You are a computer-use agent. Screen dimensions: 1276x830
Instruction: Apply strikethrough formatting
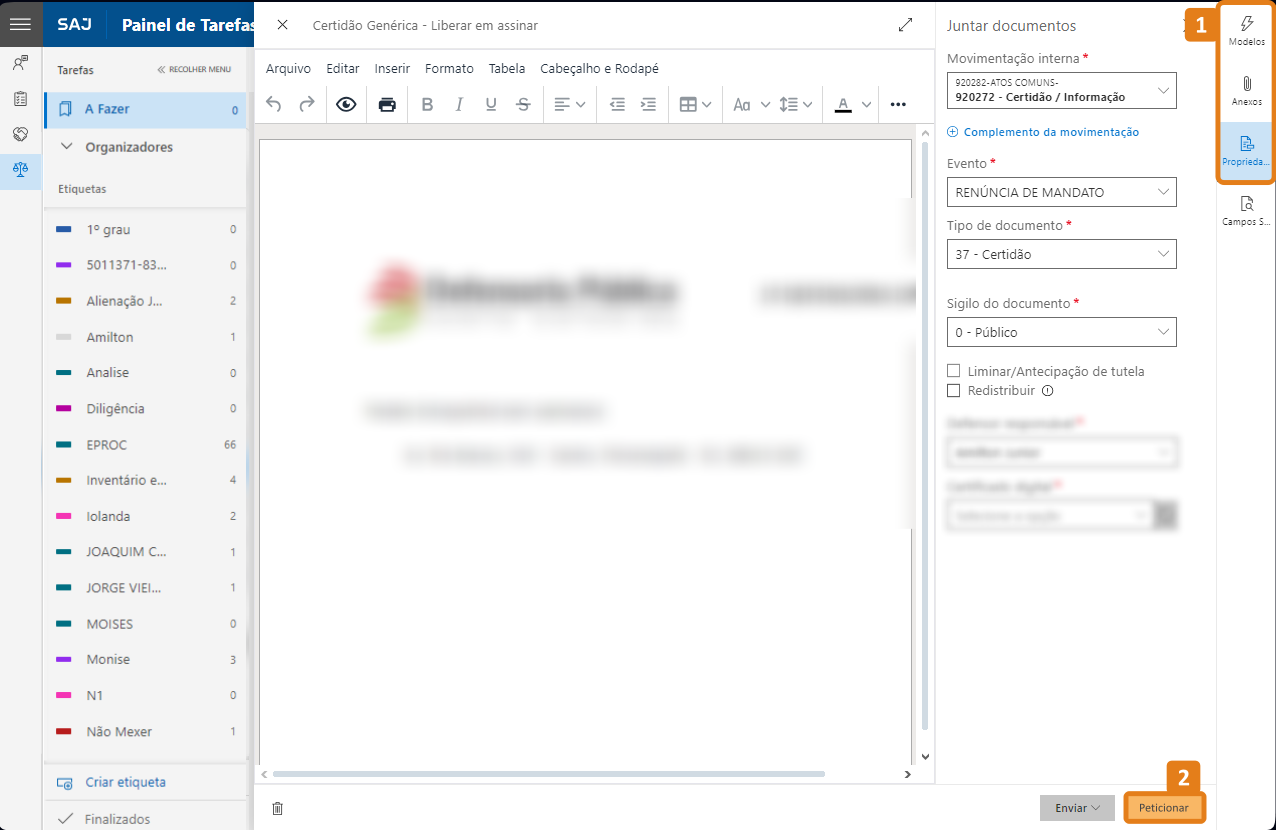[x=523, y=104]
